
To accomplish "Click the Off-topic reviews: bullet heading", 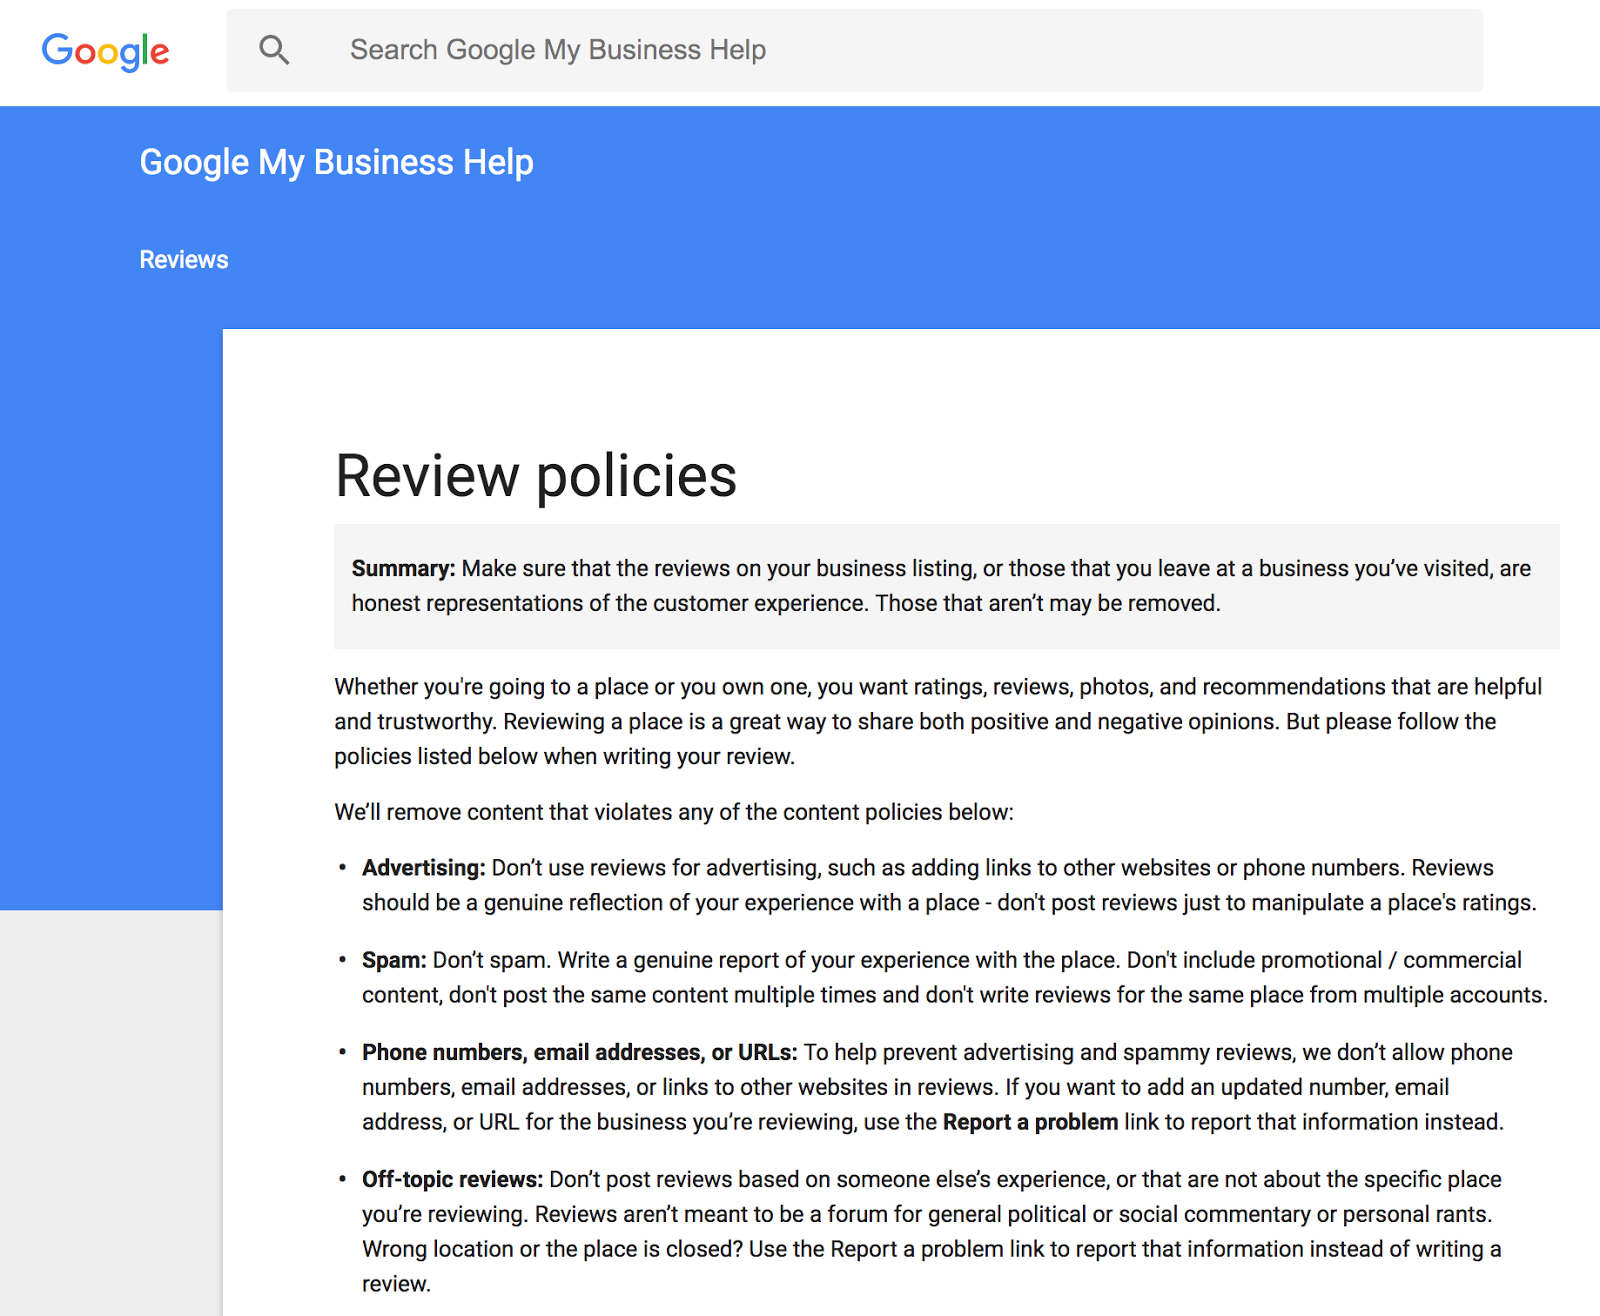I will click(452, 1179).
